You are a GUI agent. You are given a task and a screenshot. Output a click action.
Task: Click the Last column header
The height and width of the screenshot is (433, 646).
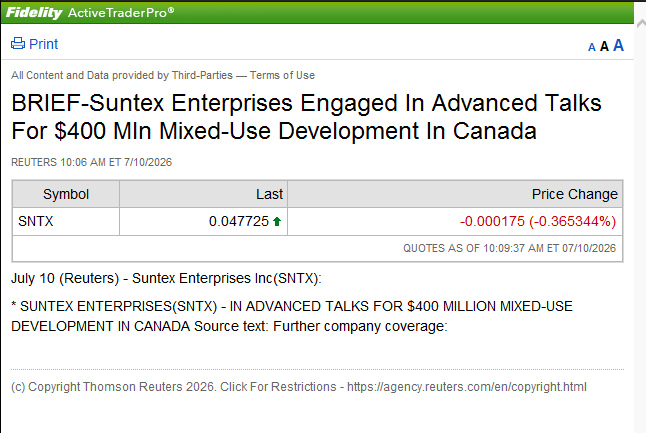tap(204, 194)
